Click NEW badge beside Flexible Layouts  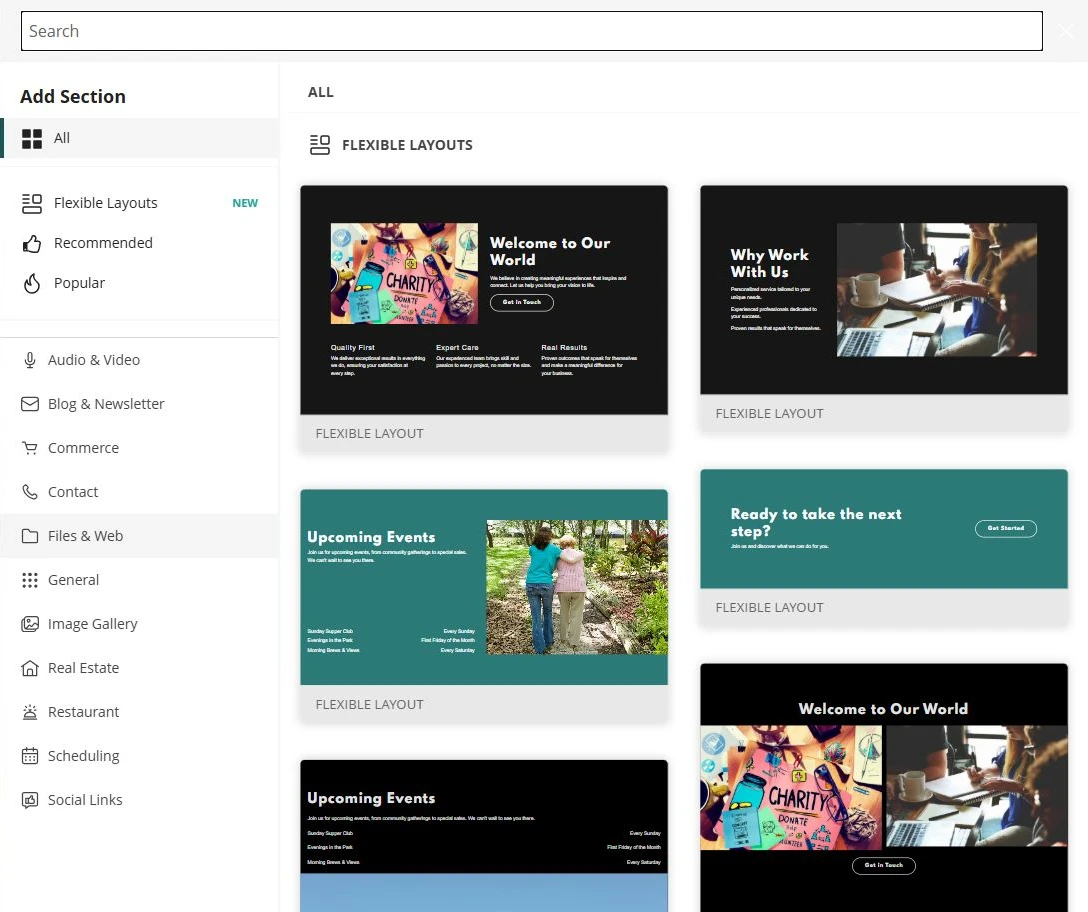(x=245, y=203)
